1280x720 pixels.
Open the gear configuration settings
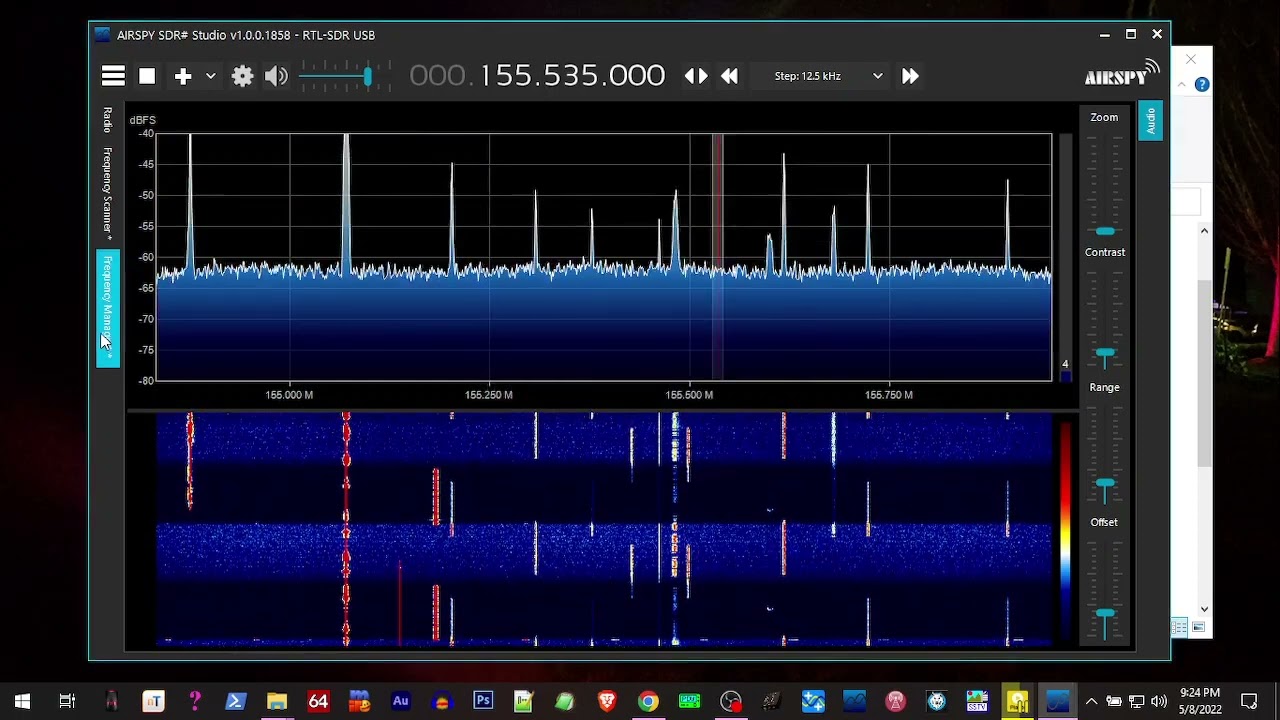(x=242, y=76)
